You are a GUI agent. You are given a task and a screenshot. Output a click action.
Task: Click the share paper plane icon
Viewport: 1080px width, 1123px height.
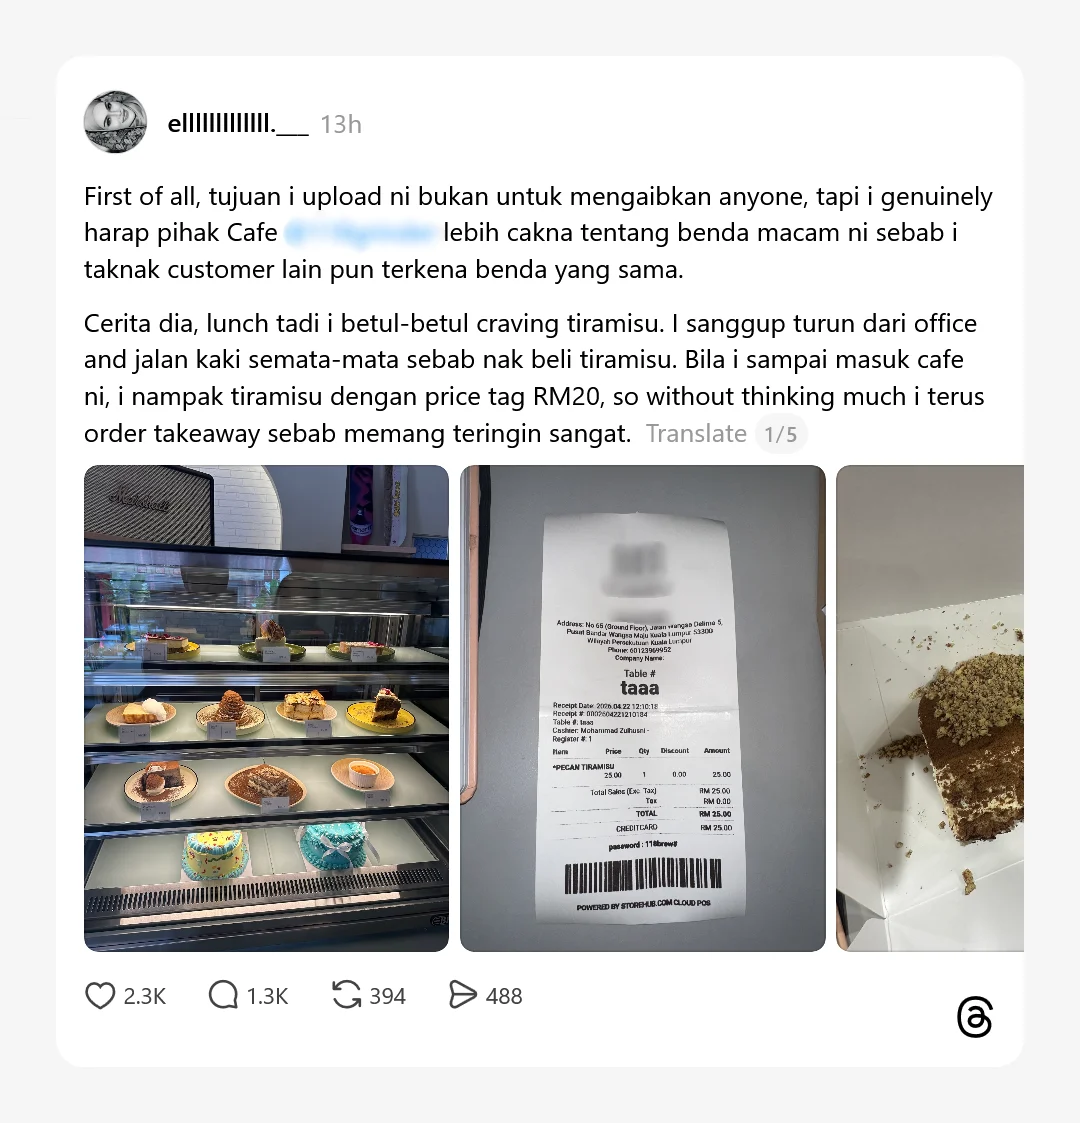[x=463, y=995]
